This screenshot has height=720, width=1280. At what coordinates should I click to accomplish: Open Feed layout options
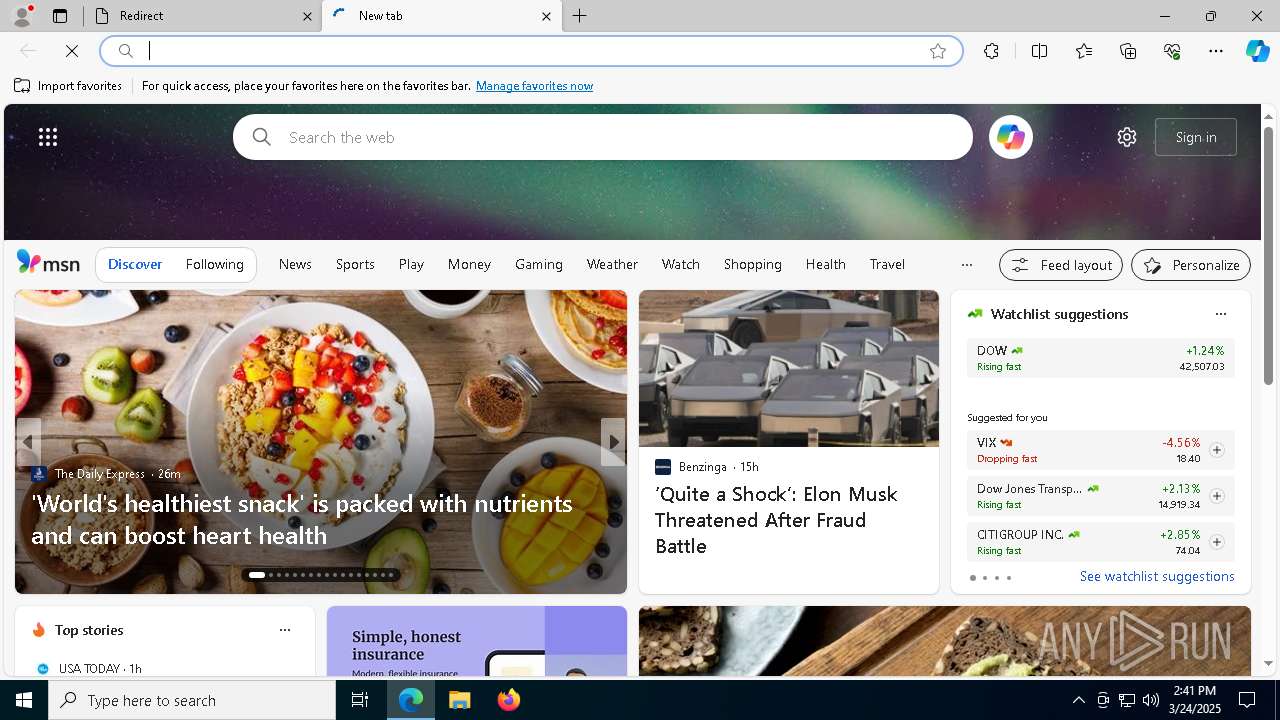[1061, 265]
